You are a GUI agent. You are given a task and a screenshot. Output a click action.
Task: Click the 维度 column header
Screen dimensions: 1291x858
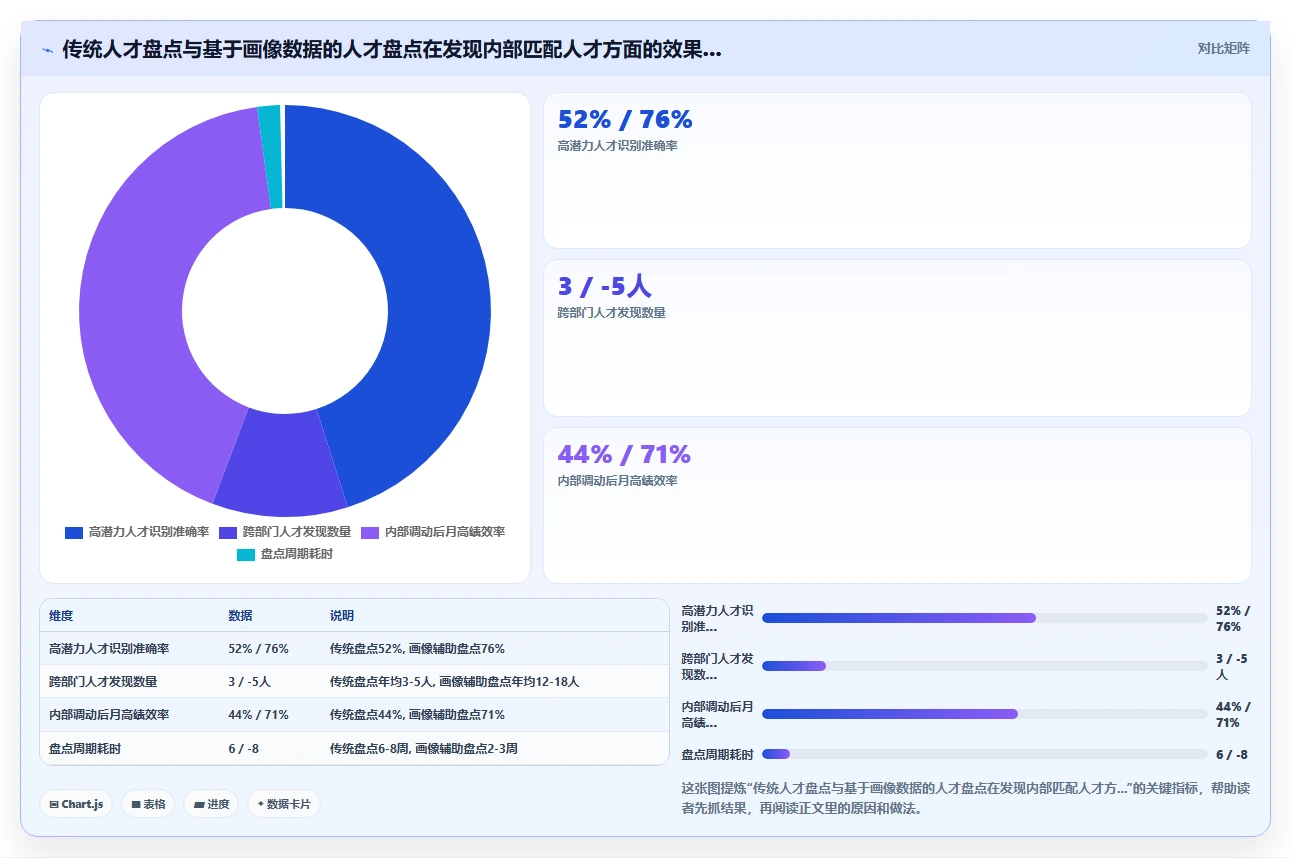point(61,616)
